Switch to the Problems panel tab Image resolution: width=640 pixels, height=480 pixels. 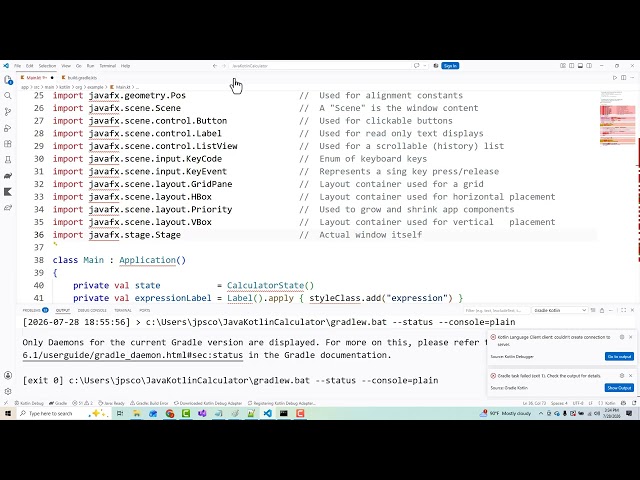click(x=35, y=310)
